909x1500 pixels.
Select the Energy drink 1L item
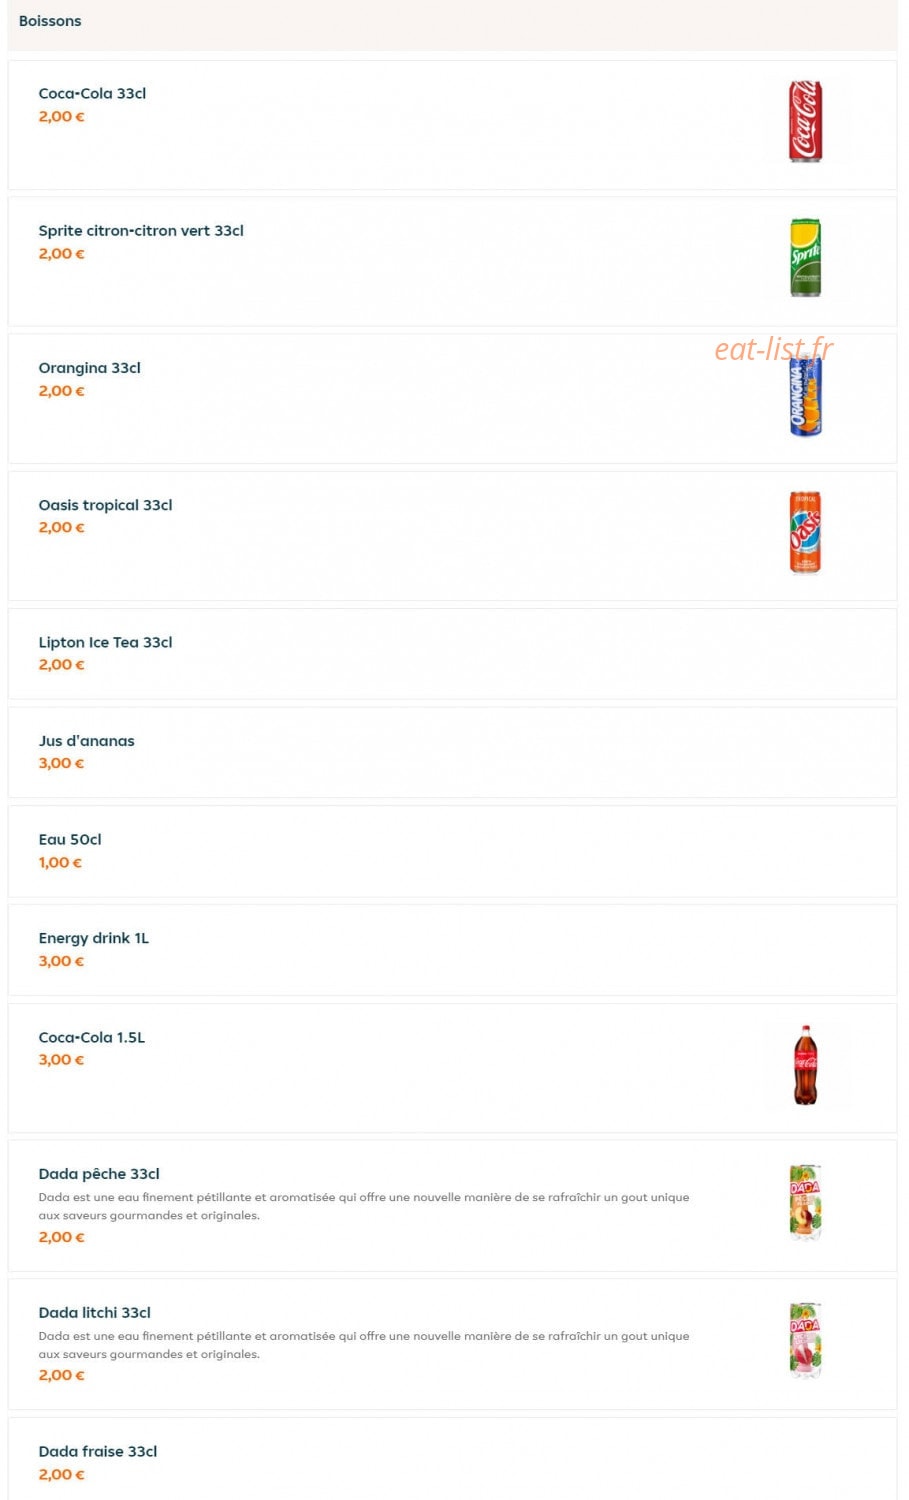tap(452, 950)
